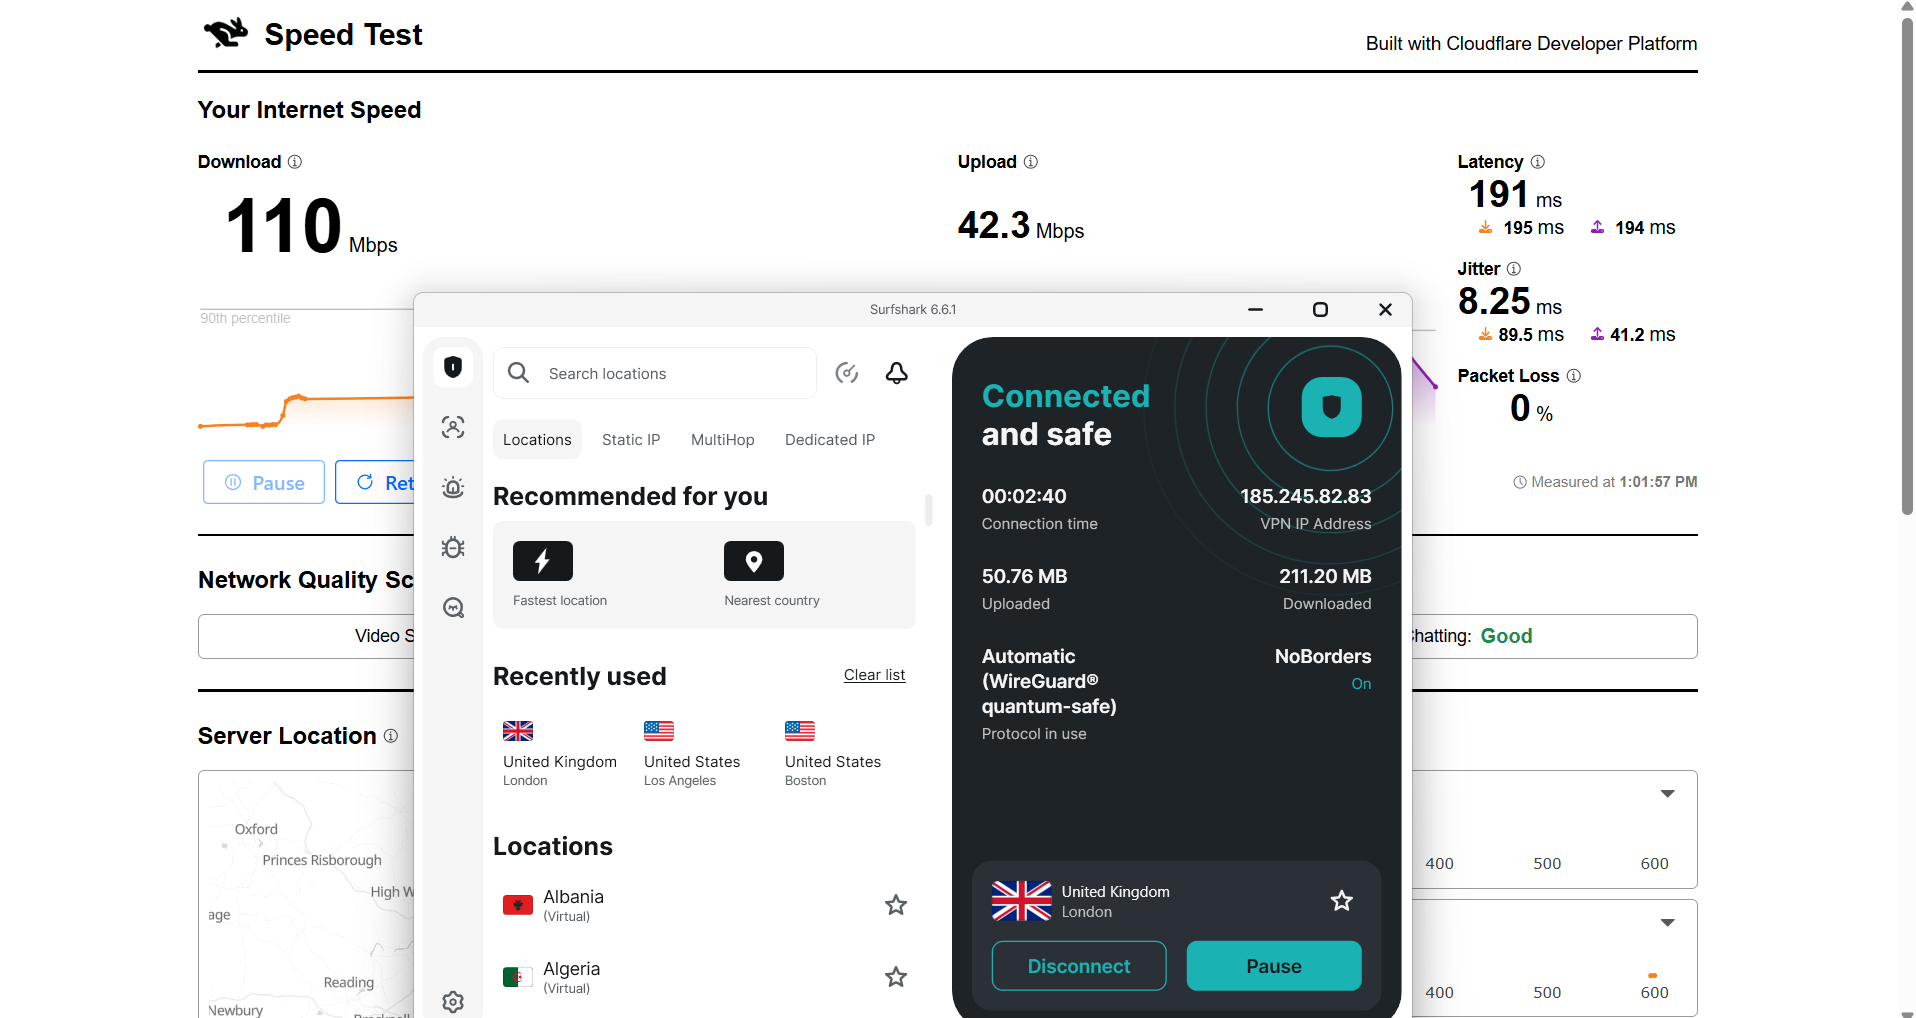Image resolution: width=1916 pixels, height=1018 pixels.
Task: Open the VPN shield panel in sidebar
Action: point(453,366)
